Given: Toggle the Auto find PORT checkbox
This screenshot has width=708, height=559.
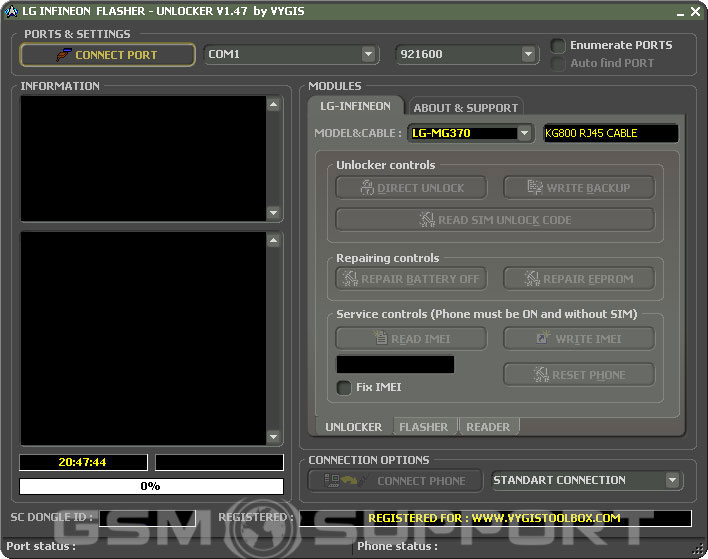Looking at the screenshot, I should click(x=558, y=63).
